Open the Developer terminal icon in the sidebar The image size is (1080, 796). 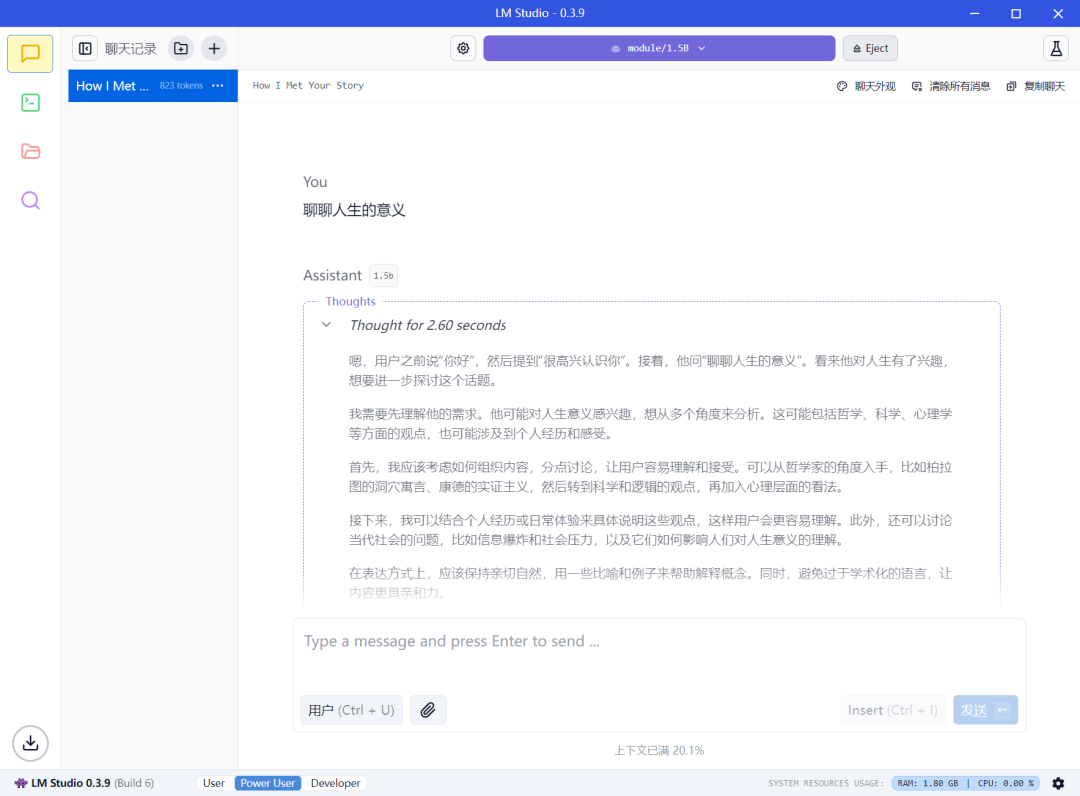(x=30, y=103)
